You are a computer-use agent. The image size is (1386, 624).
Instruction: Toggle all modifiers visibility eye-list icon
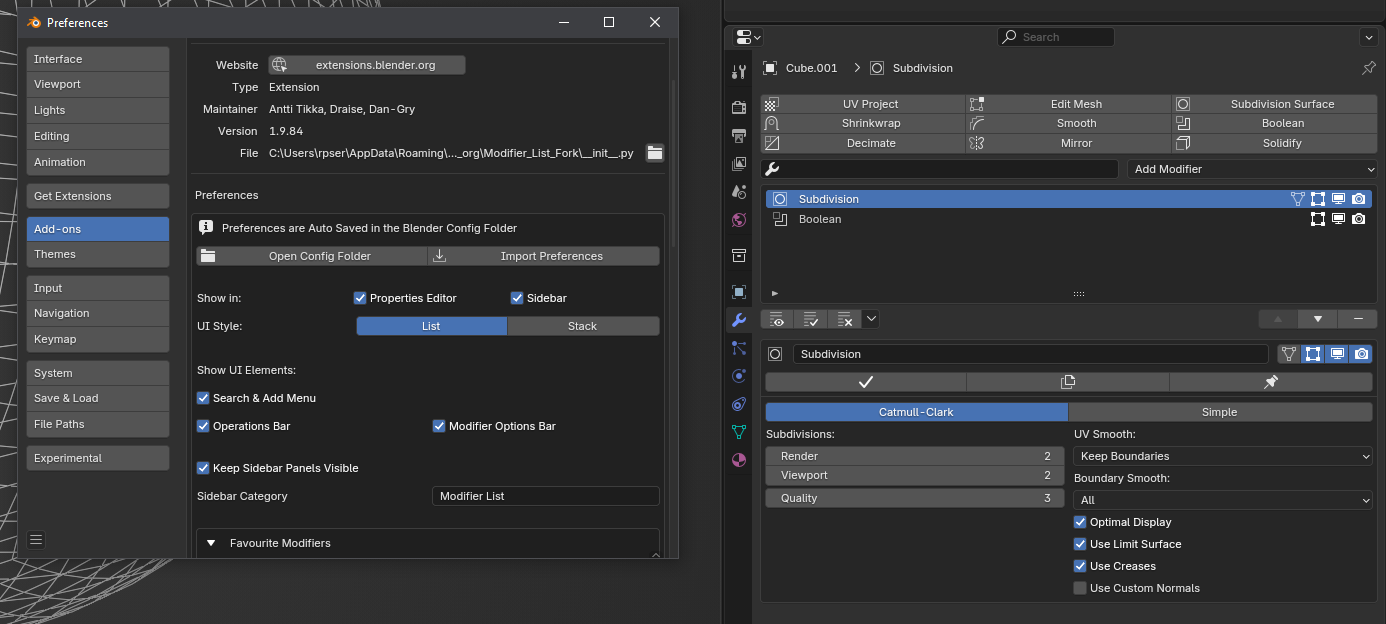tap(777, 319)
